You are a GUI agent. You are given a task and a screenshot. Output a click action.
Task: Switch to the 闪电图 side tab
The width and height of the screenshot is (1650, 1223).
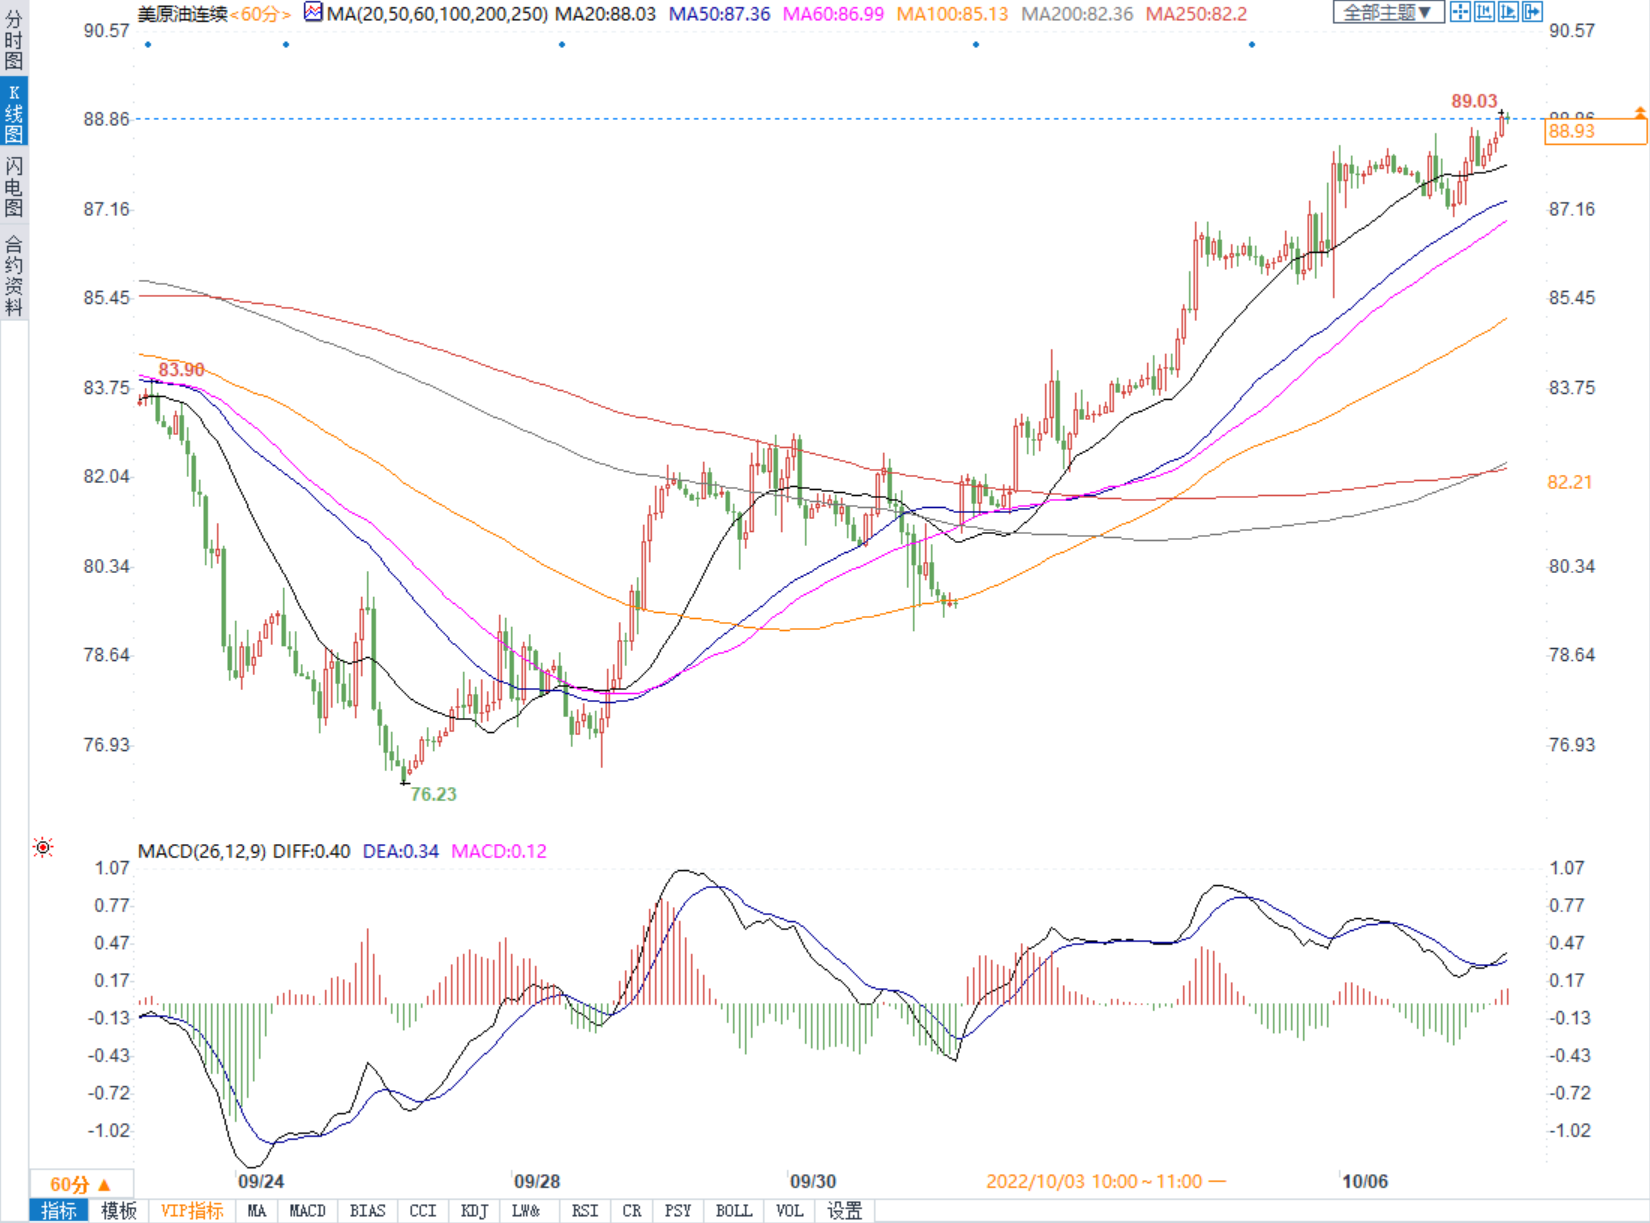pos(14,186)
